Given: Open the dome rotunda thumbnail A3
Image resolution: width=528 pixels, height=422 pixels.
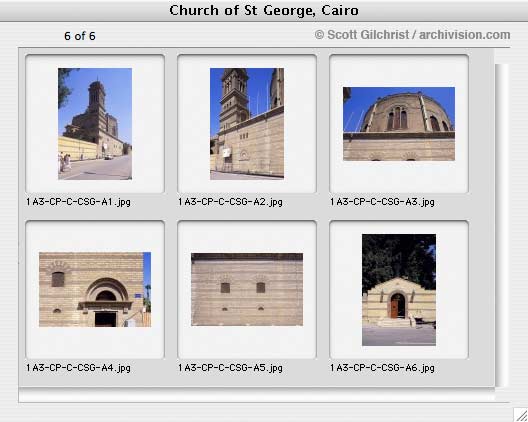Looking at the screenshot, I should (399, 124).
